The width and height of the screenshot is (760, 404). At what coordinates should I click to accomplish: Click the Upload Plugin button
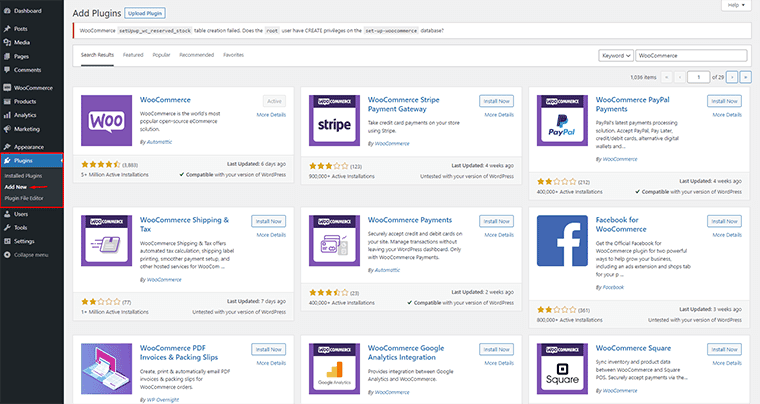tap(145, 13)
